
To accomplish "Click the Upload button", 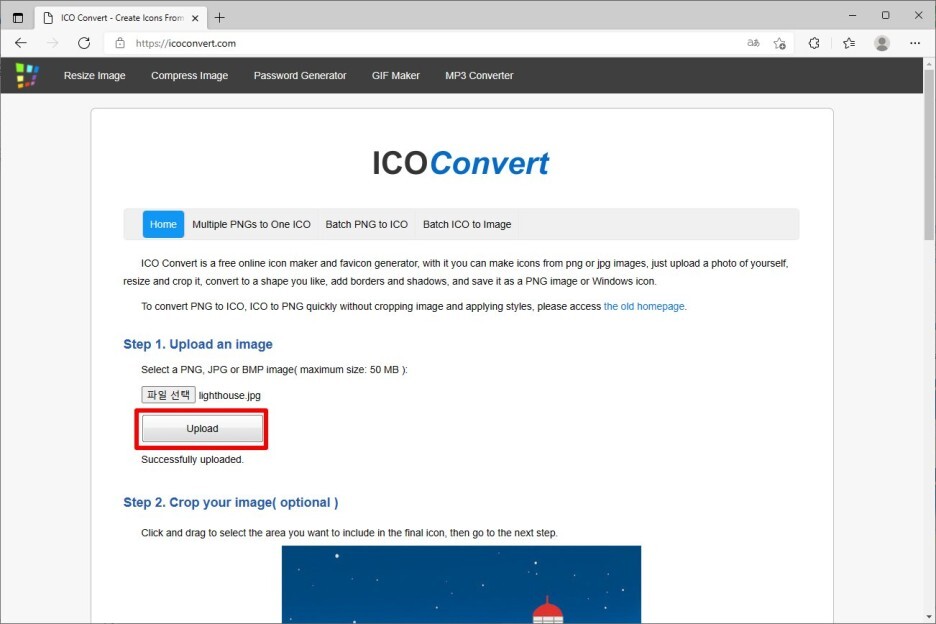I will click(x=202, y=429).
